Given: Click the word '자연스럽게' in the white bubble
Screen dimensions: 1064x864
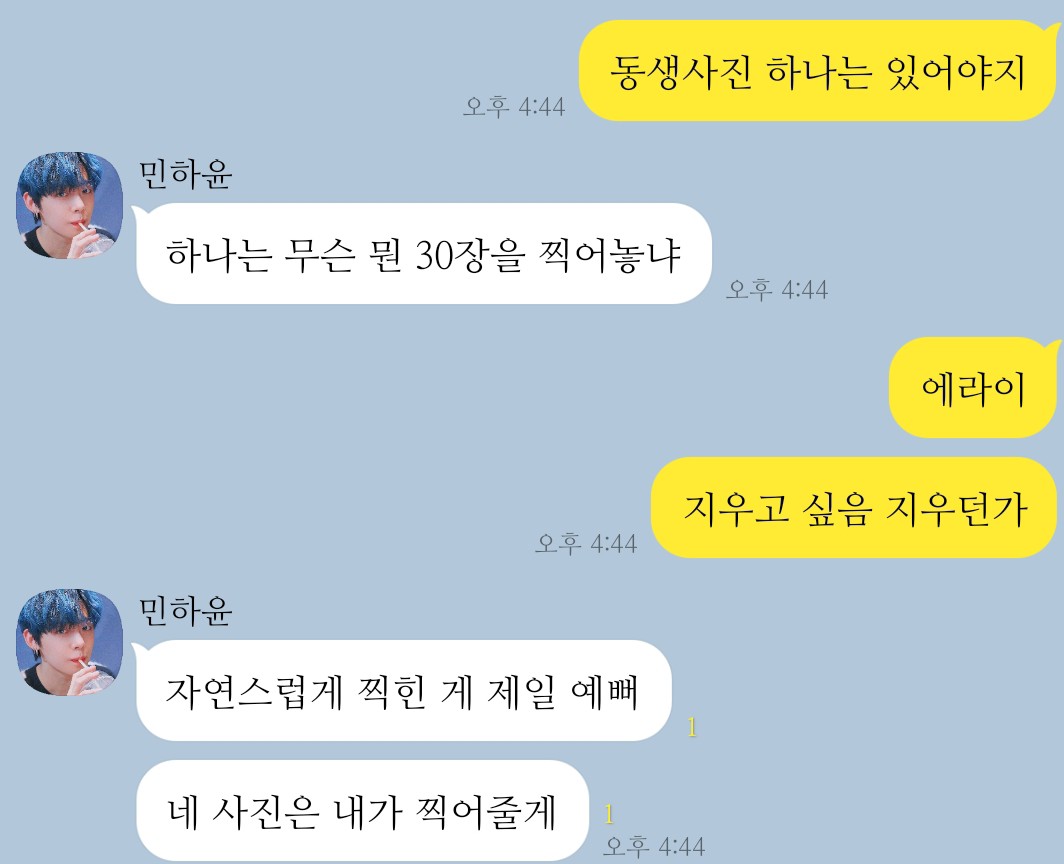Looking at the screenshot, I should pos(254,693).
